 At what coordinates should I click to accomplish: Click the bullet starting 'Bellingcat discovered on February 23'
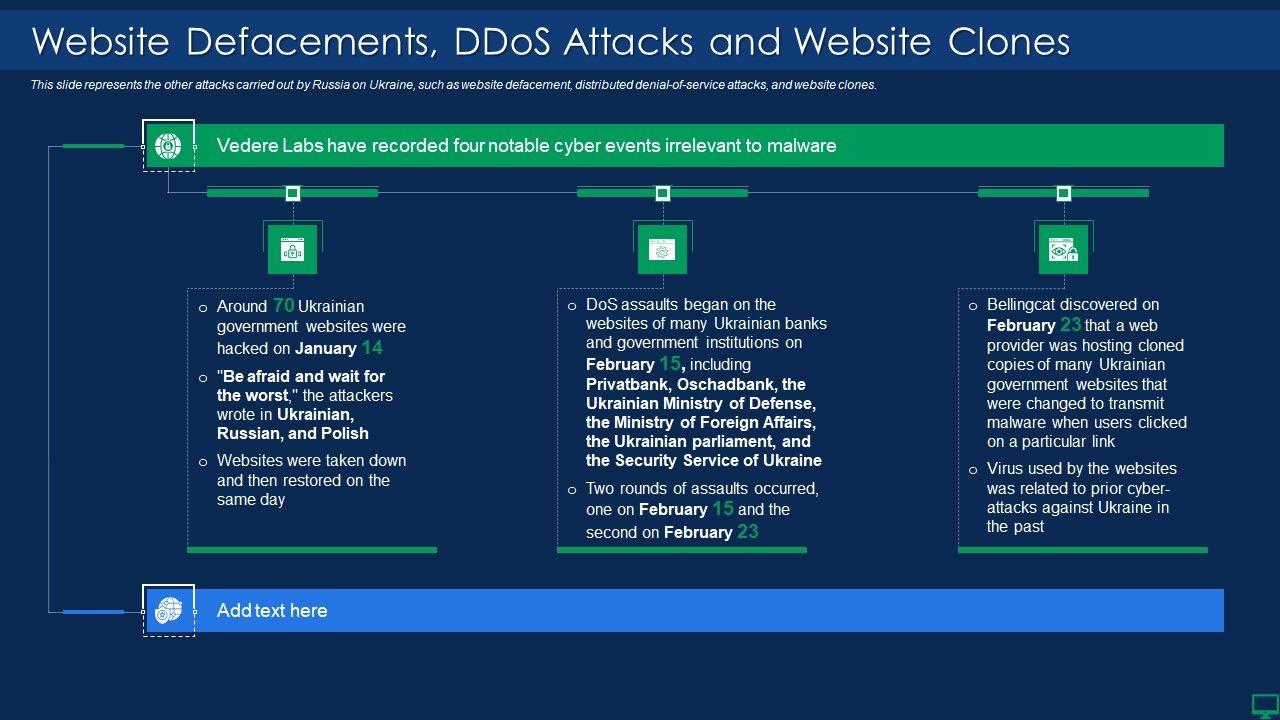tap(1078, 372)
